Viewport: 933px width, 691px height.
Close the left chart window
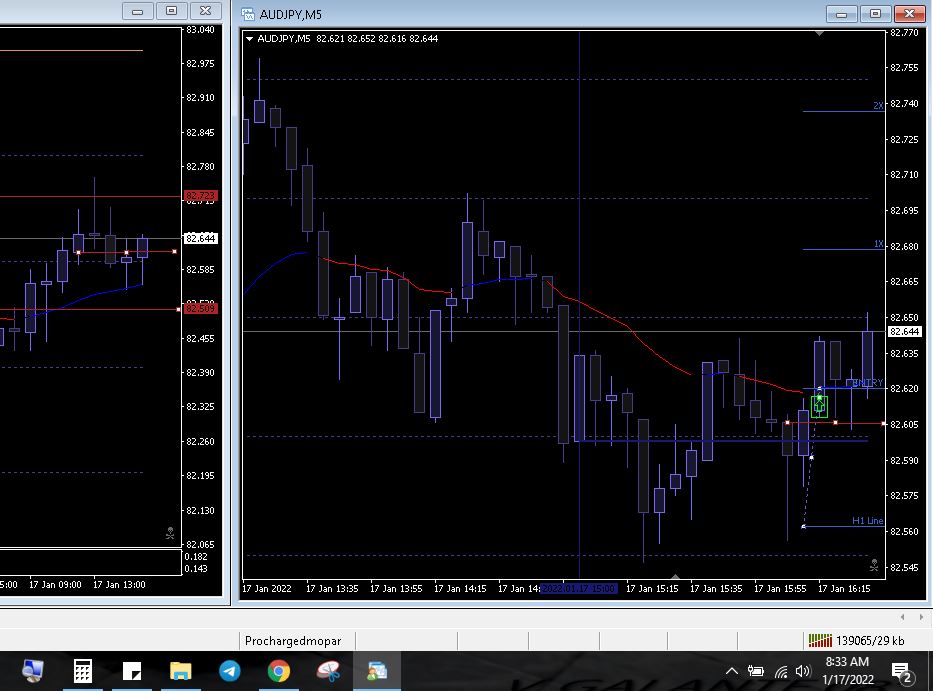coord(206,11)
